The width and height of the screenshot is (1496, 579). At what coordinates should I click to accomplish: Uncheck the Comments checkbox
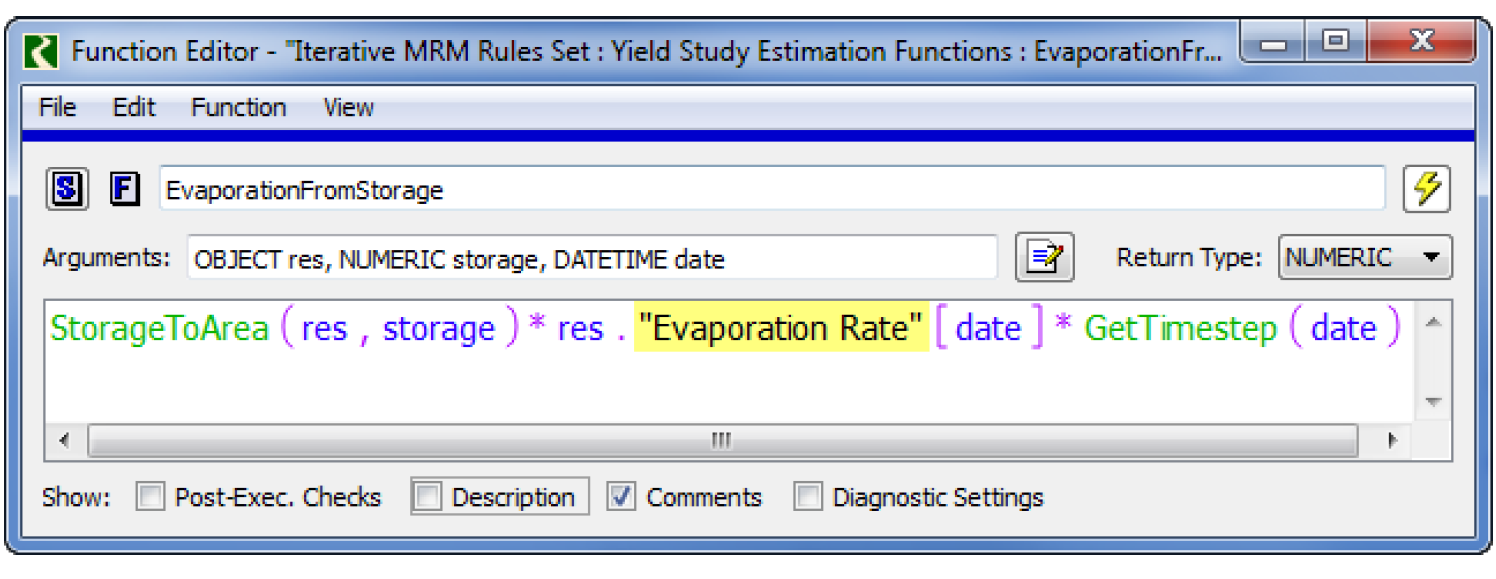622,497
